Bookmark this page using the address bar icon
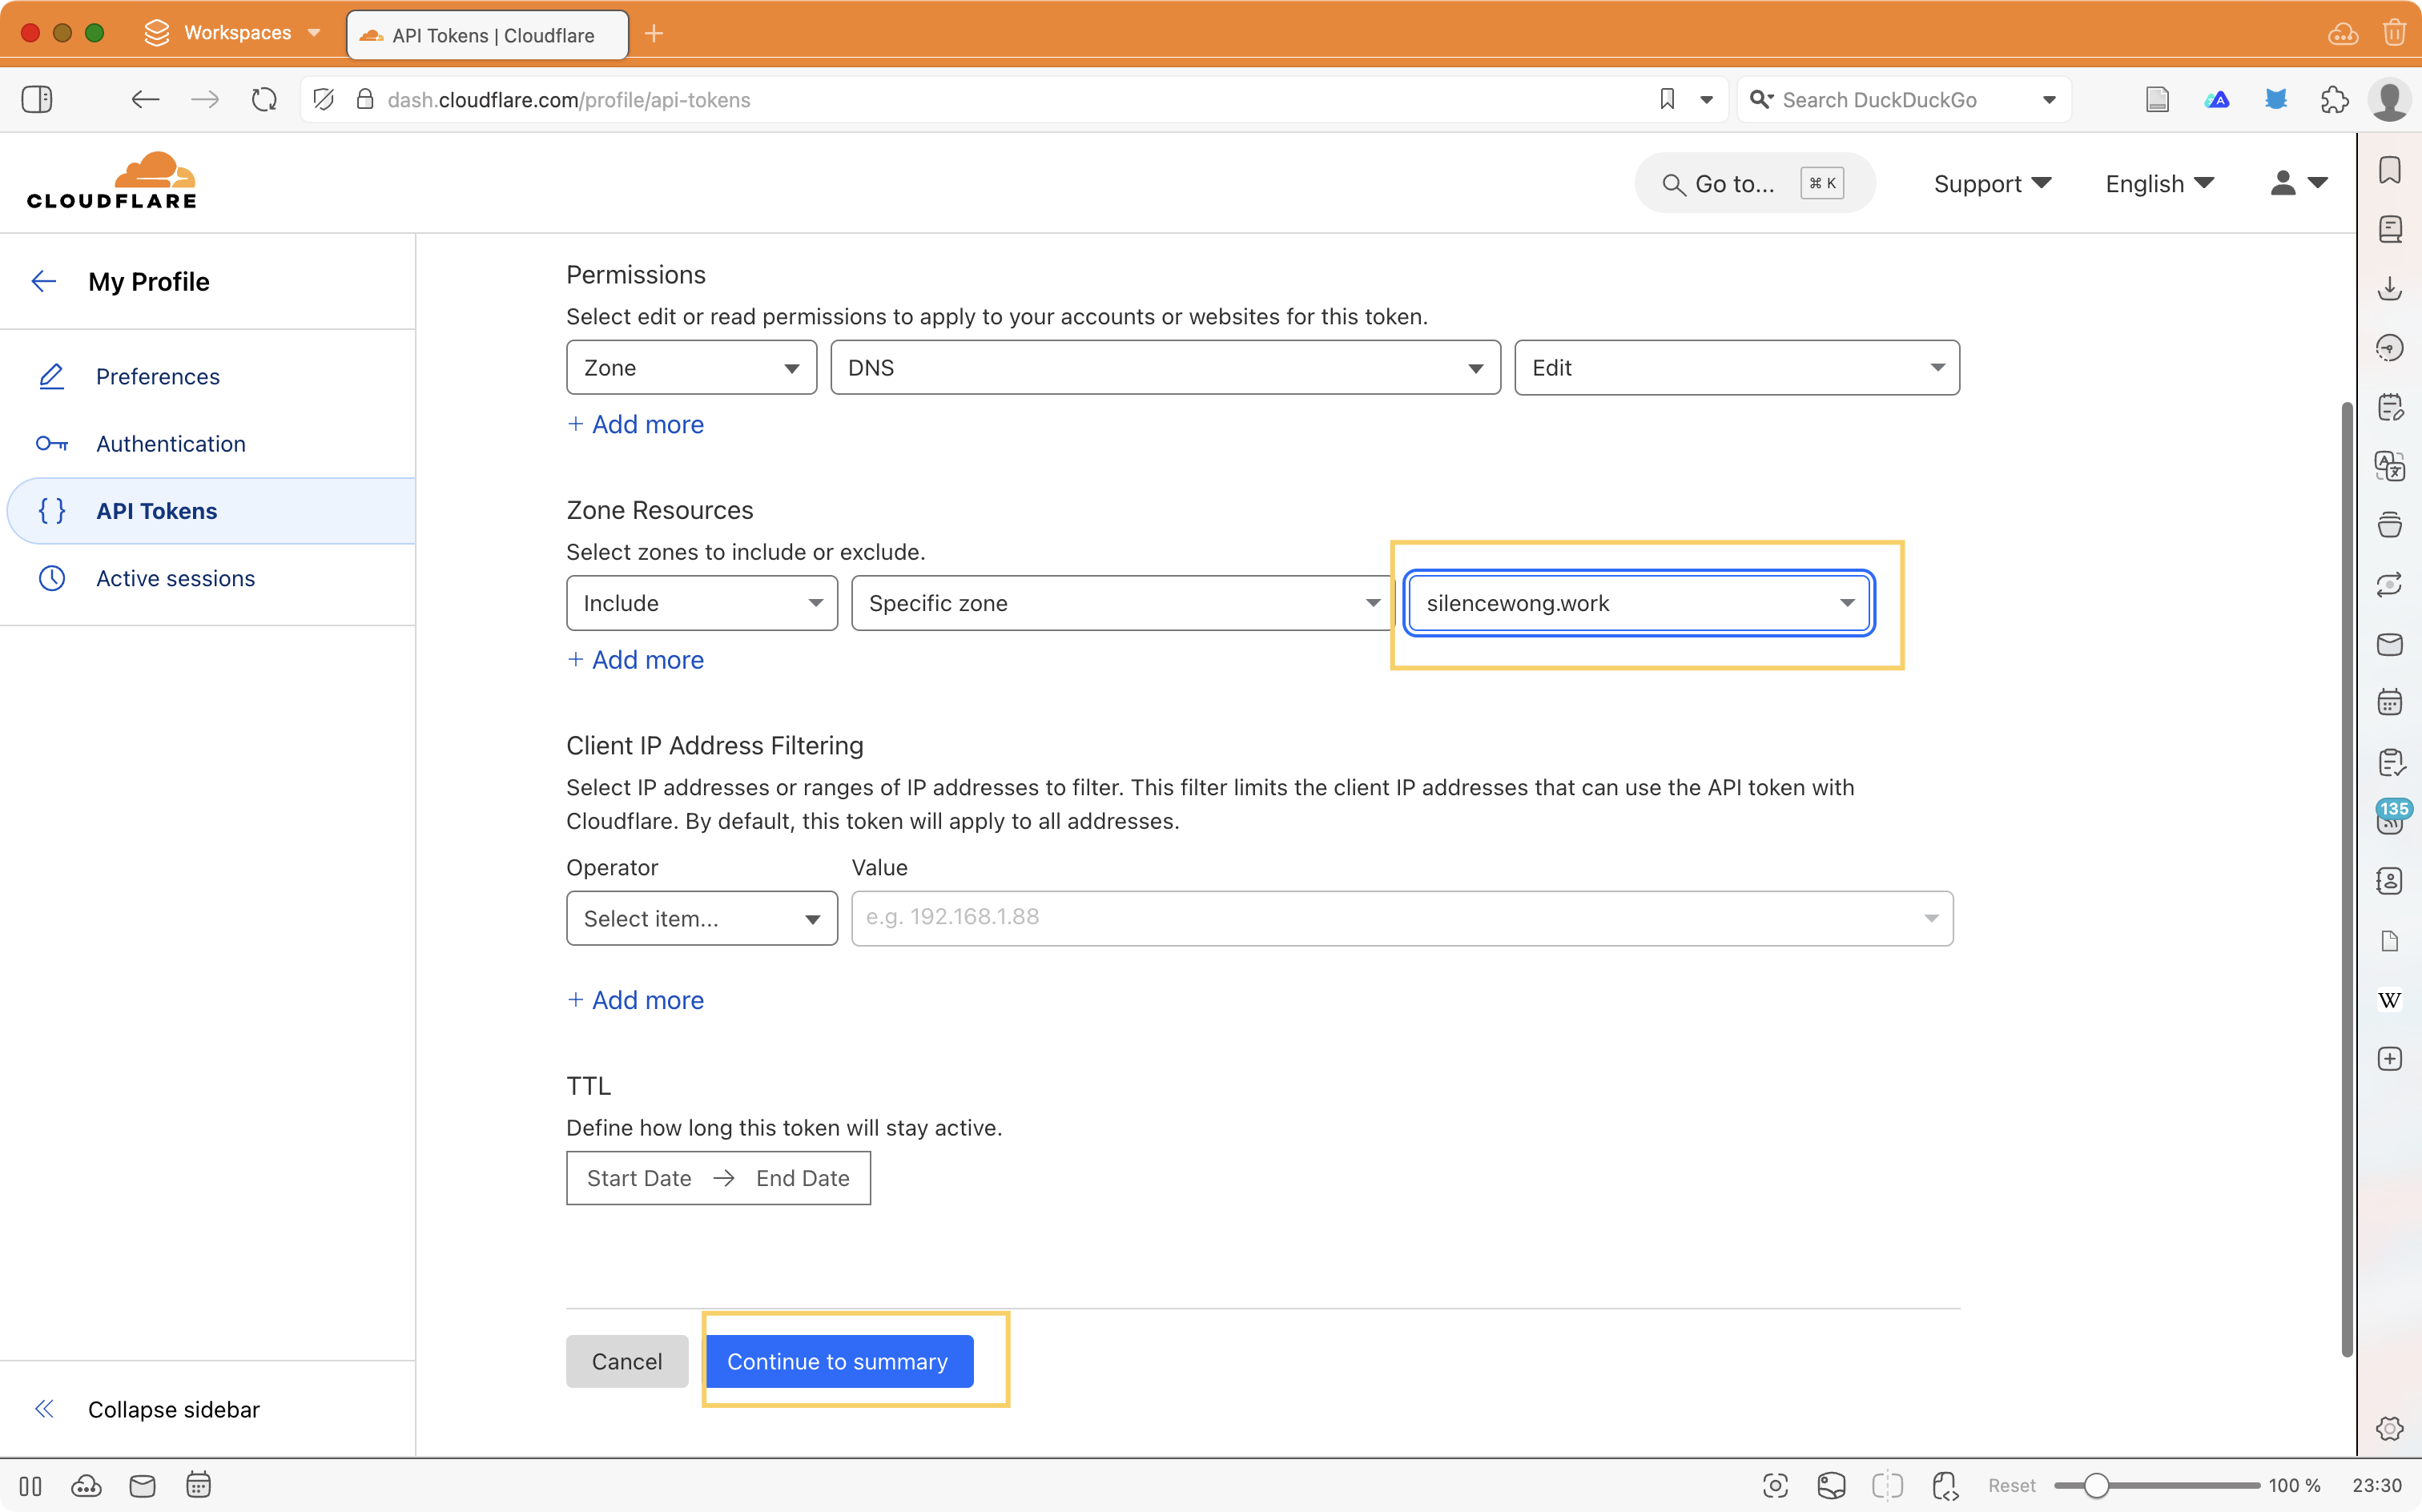The image size is (2422, 1512). [1667, 99]
